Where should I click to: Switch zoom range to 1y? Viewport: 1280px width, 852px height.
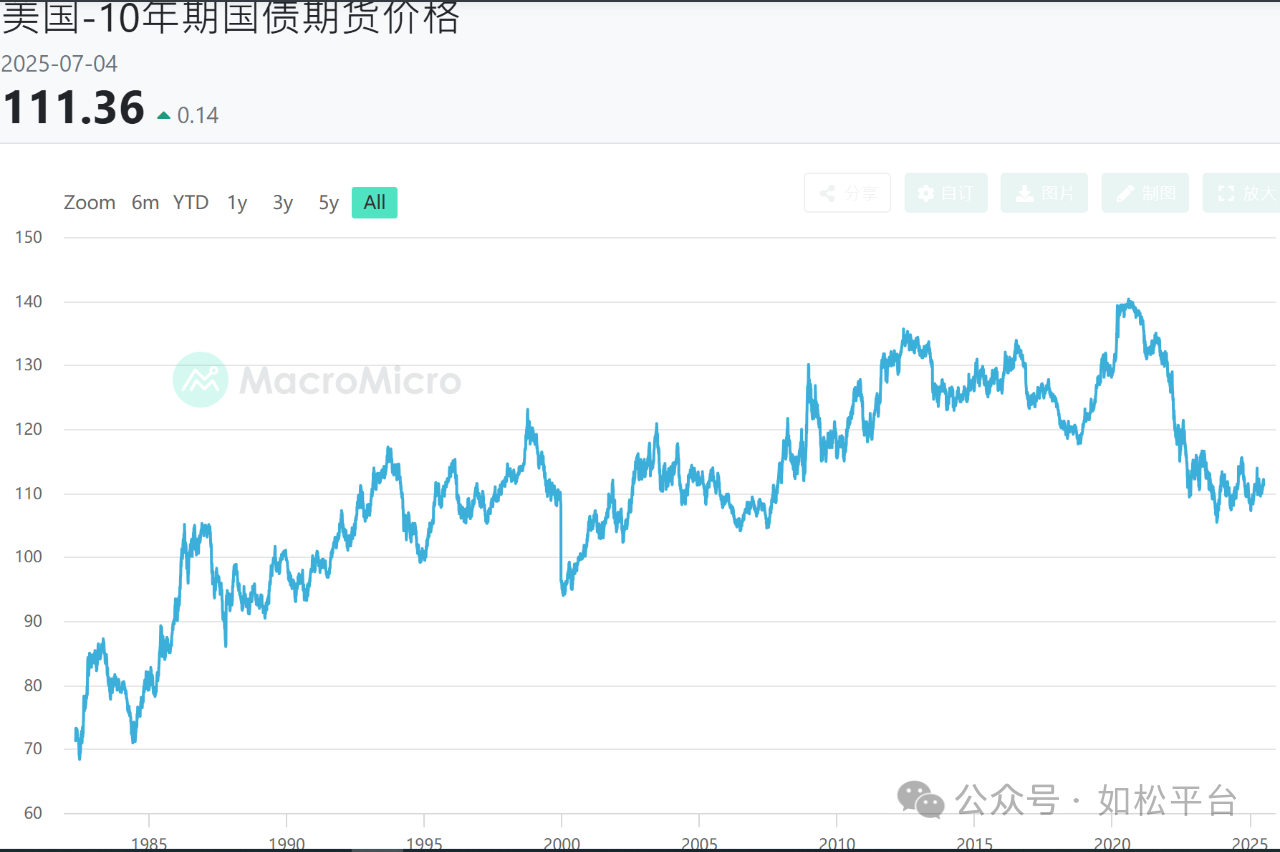[x=237, y=203]
